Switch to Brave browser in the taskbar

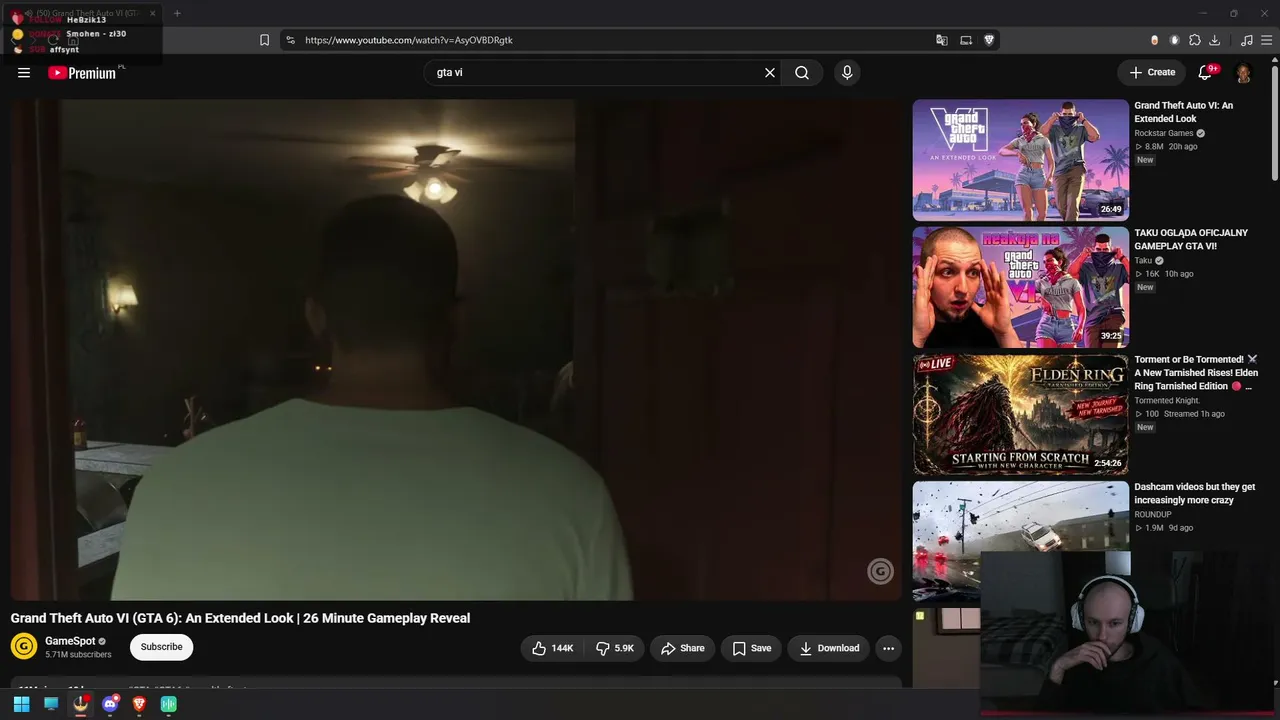click(139, 704)
